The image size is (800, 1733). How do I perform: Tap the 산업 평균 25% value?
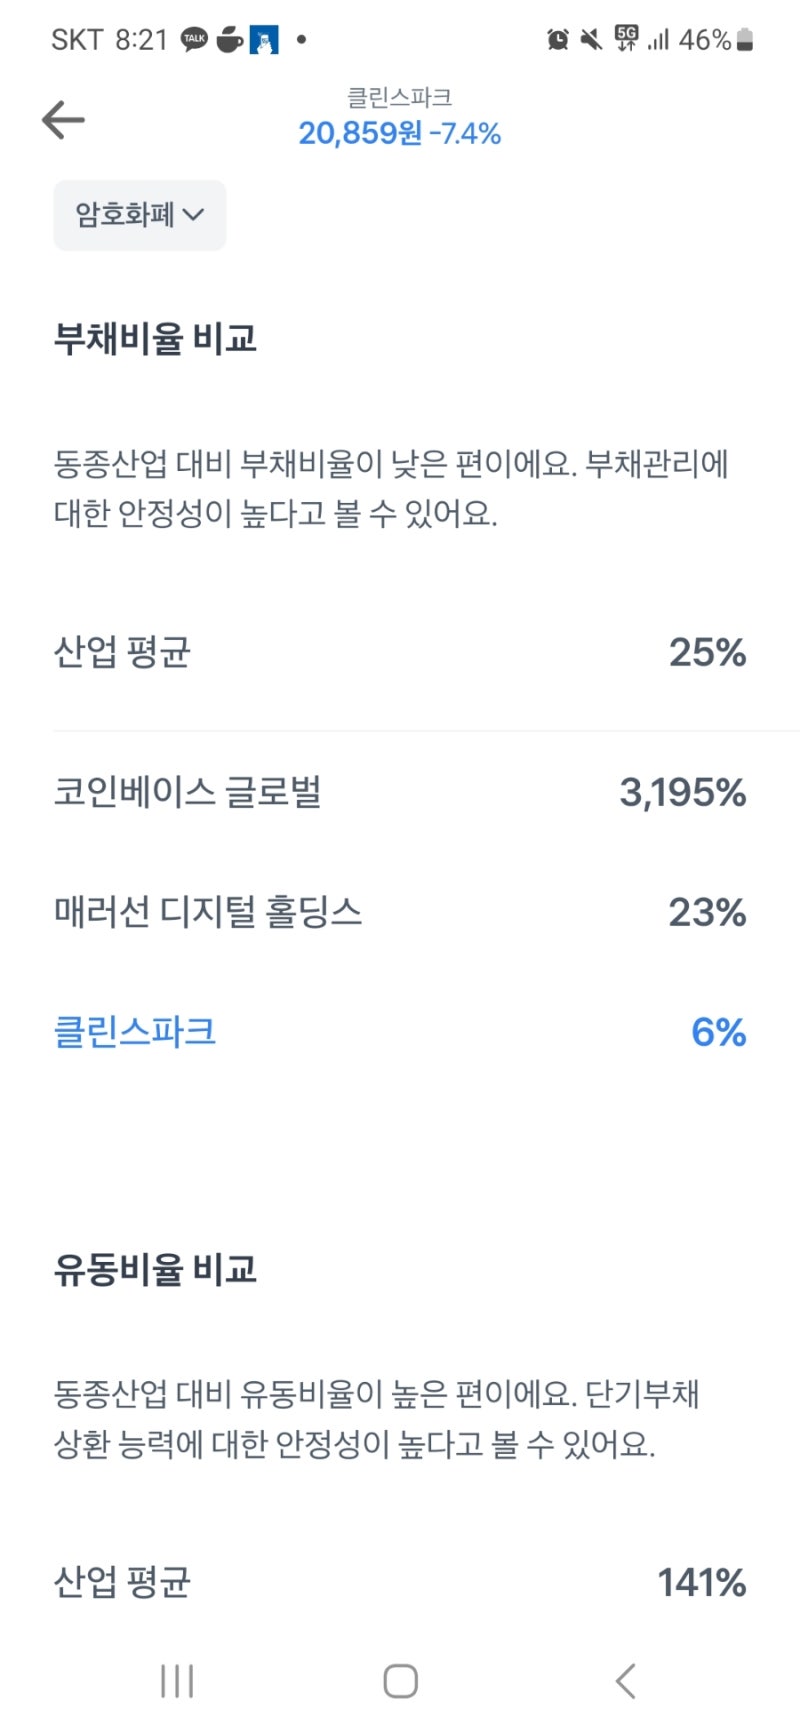707,653
